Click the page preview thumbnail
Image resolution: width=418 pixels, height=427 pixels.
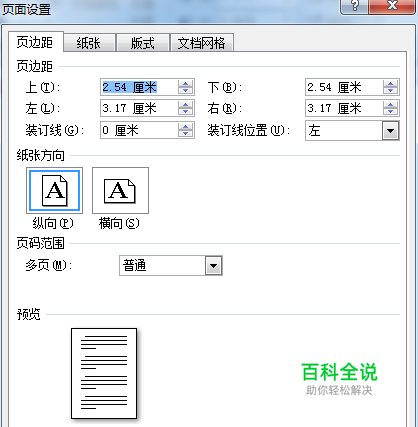[104, 373]
